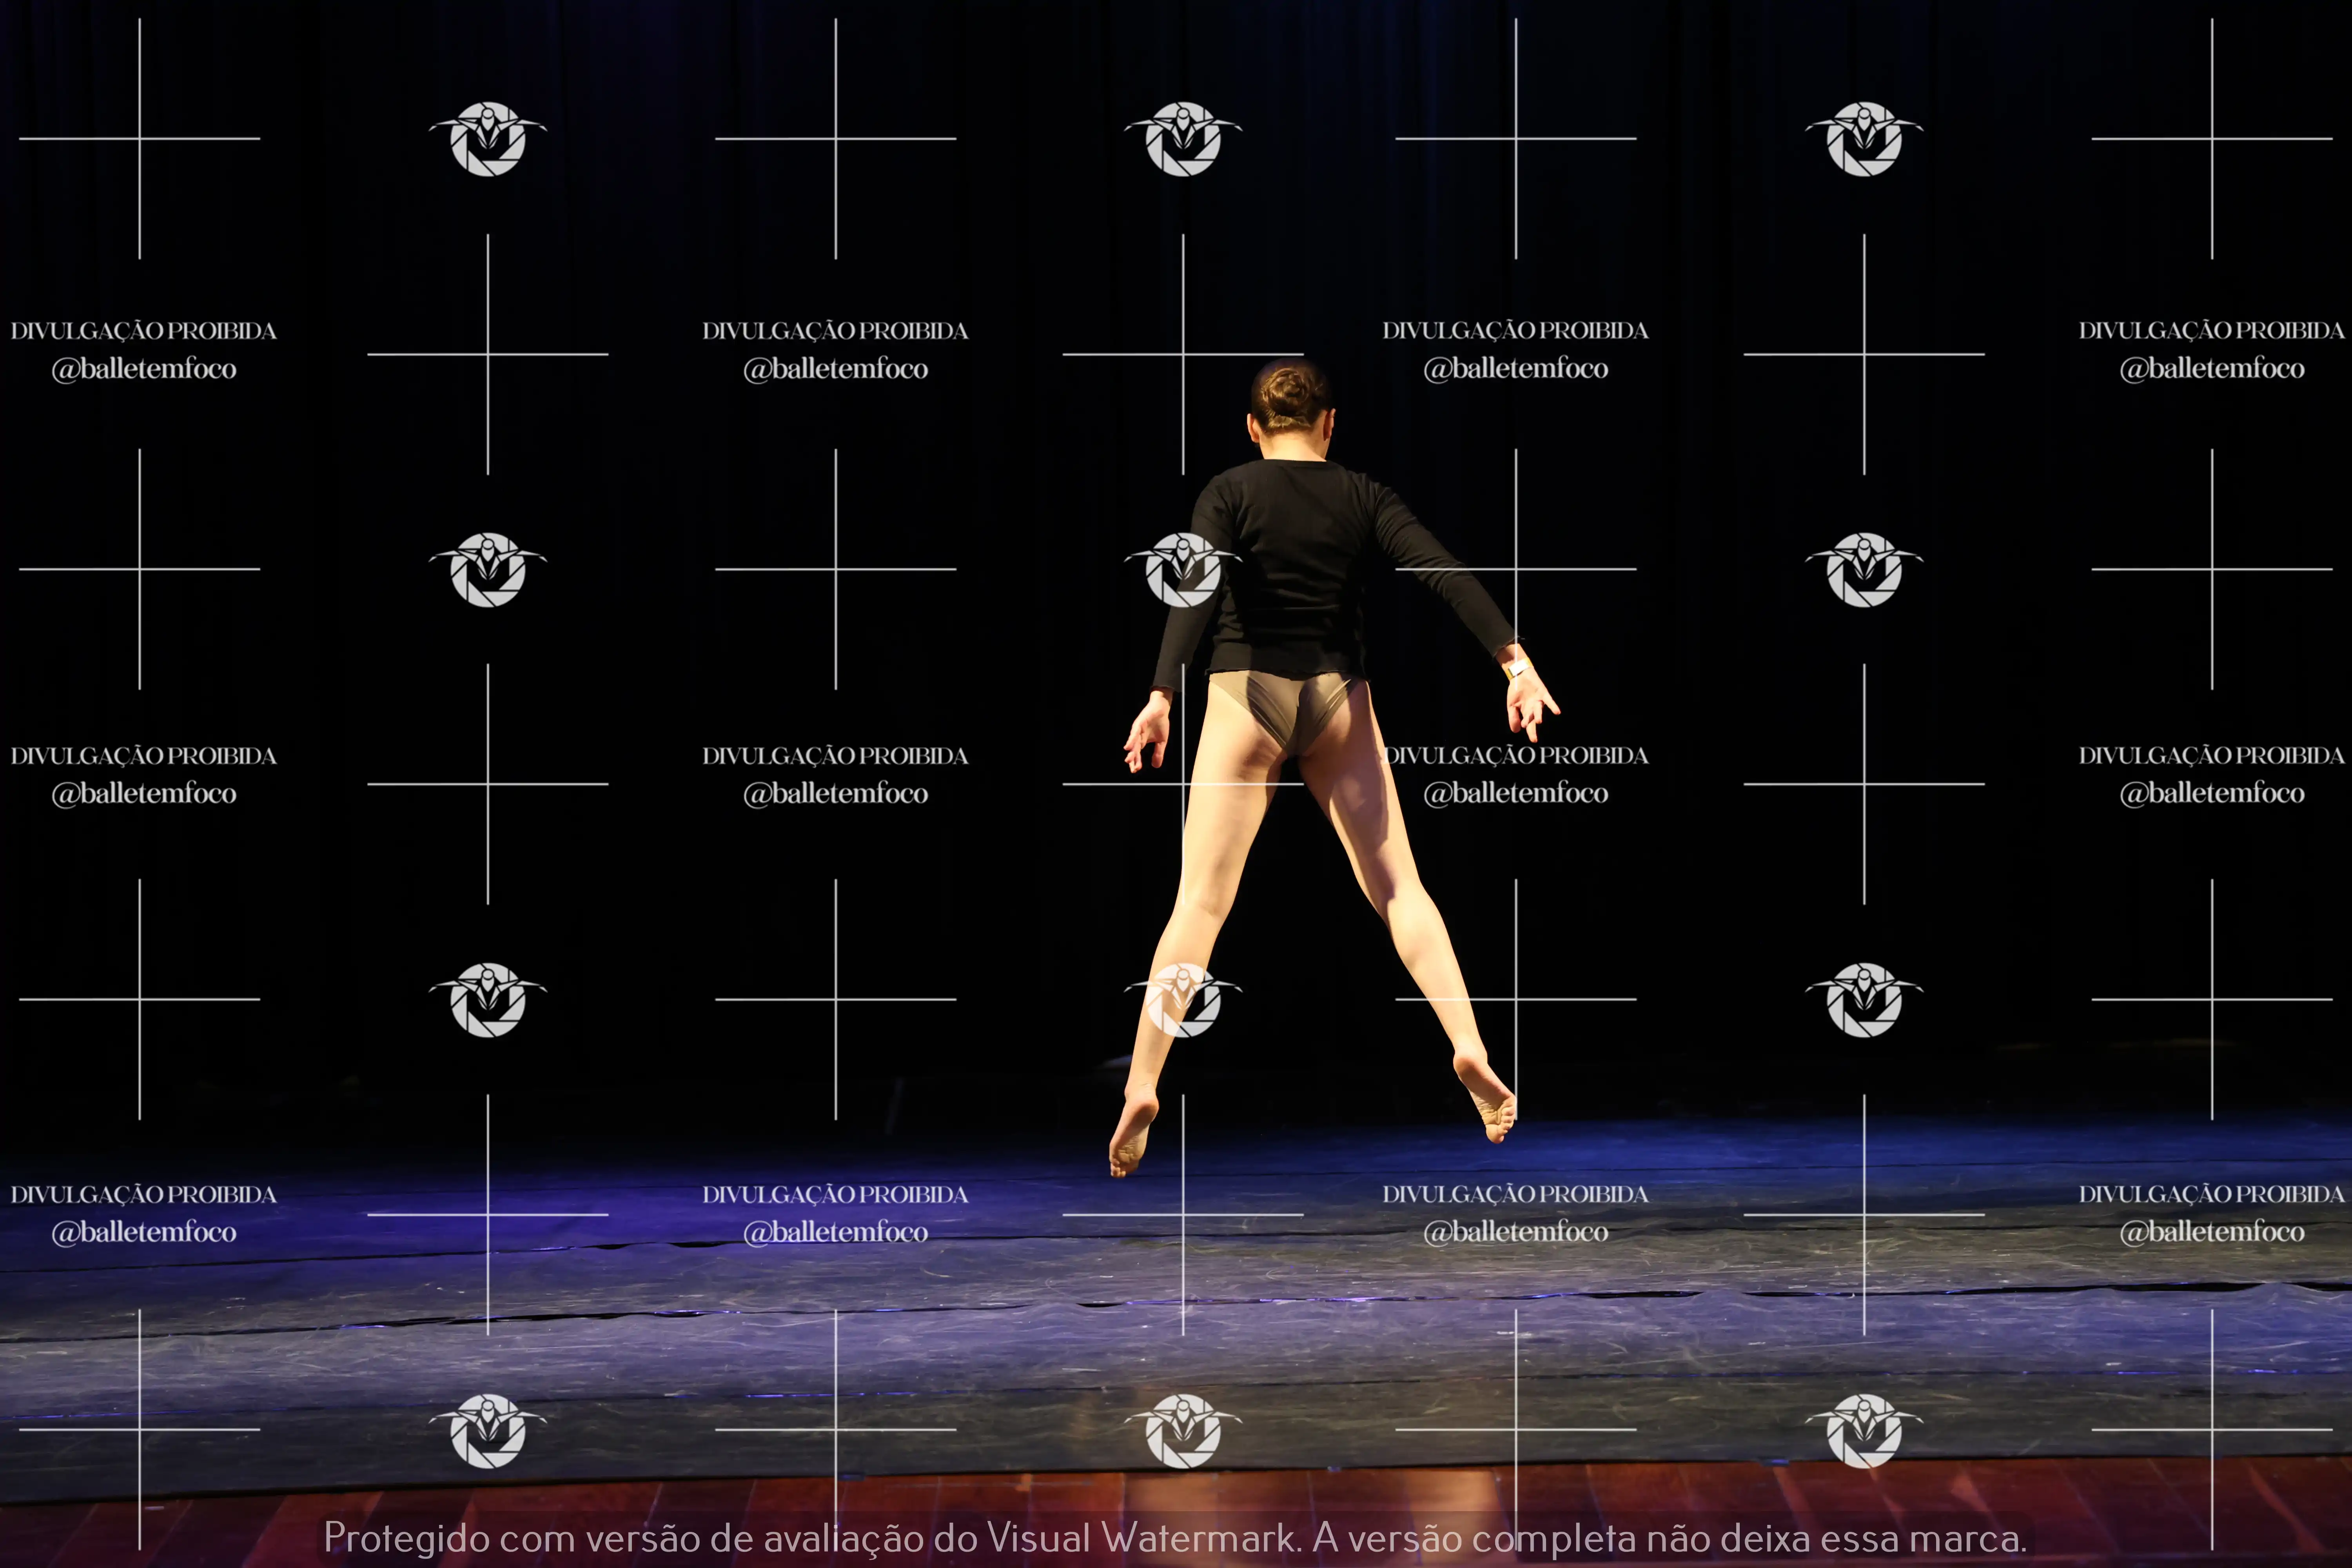Screen dimensions: 2352x1568
Task: Click the word 'Protegido' in the bottom caption
Action: 406,1538
